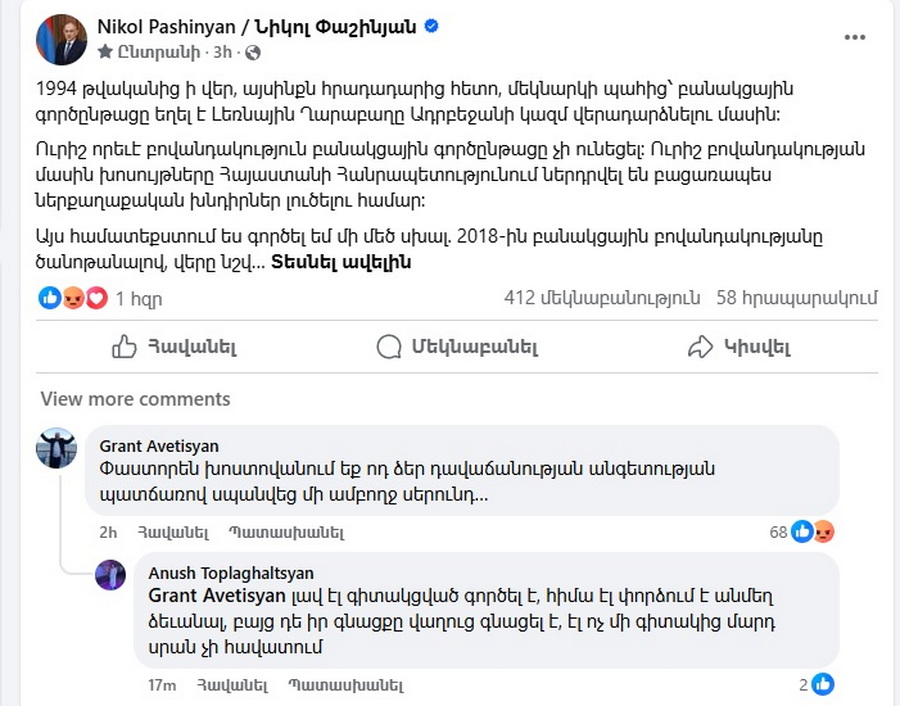Open Nikol Pashinyan's profile picture
This screenshot has width=900, height=706.
(61, 40)
